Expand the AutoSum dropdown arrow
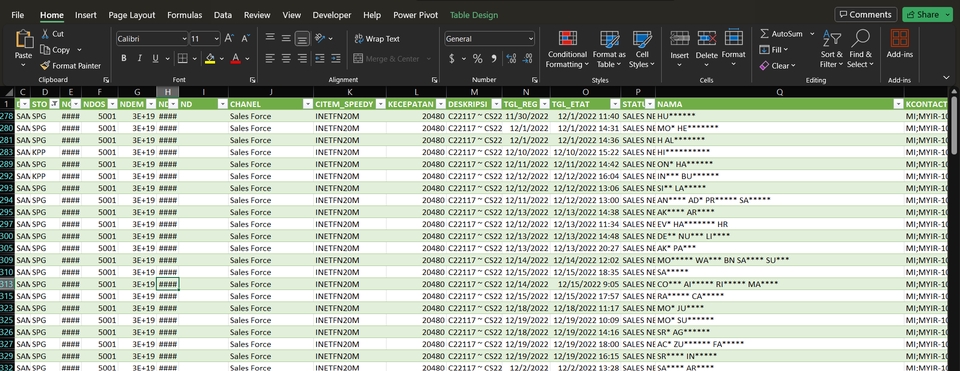 coord(812,34)
